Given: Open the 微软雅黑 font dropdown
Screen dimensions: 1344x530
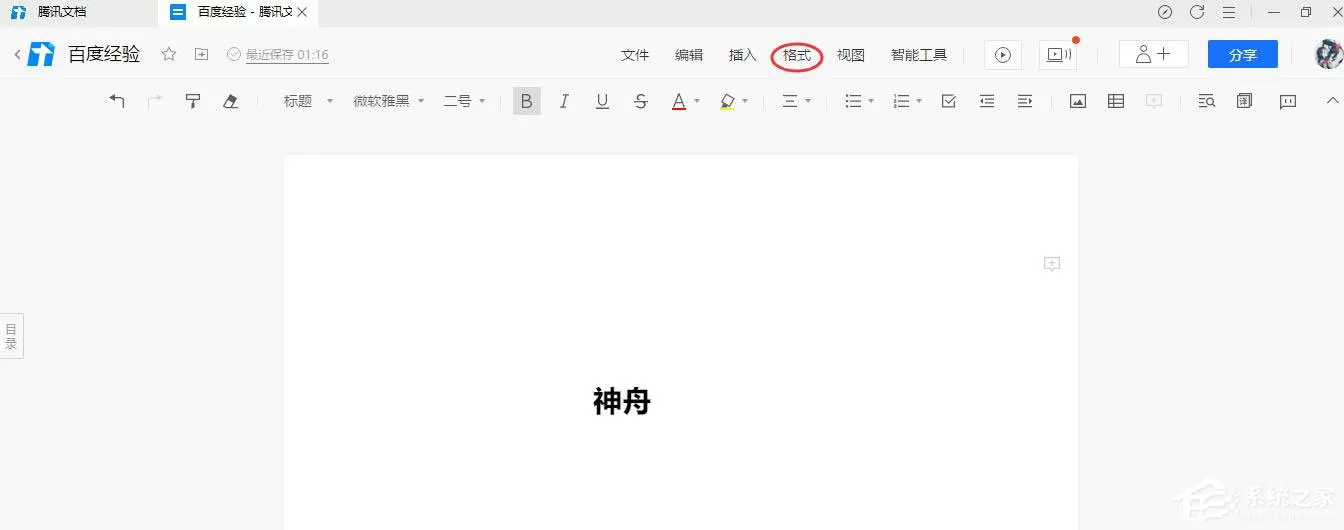Looking at the screenshot, I should pyautogui.click(x=389, y=101).
